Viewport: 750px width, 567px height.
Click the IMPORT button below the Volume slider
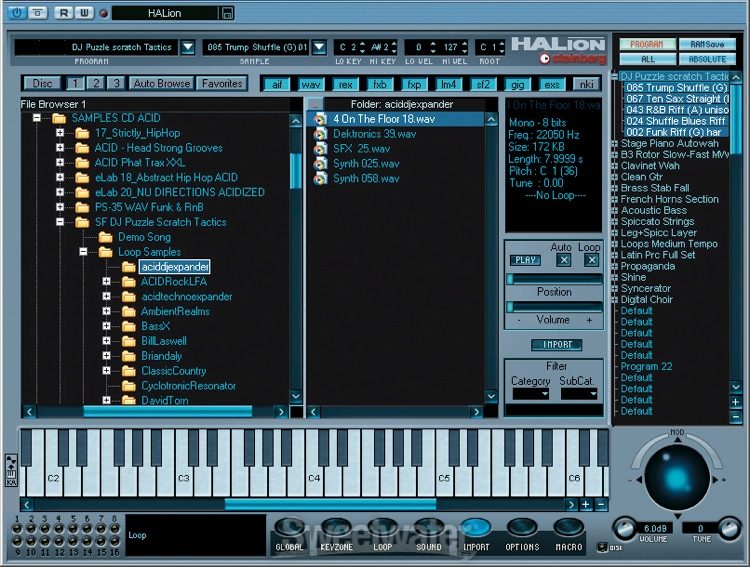pos(555,345)
